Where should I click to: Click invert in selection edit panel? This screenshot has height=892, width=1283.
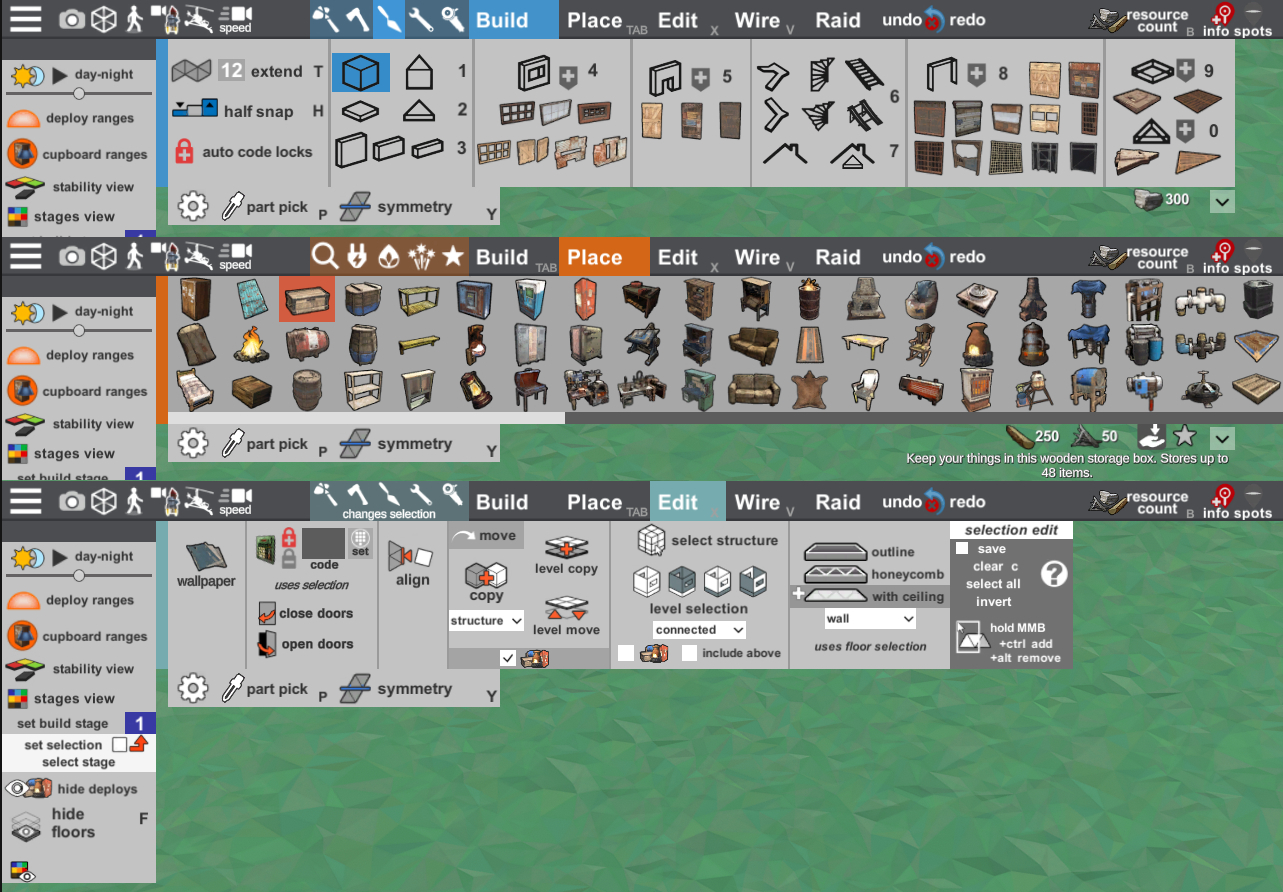click(x=993, y=602)
